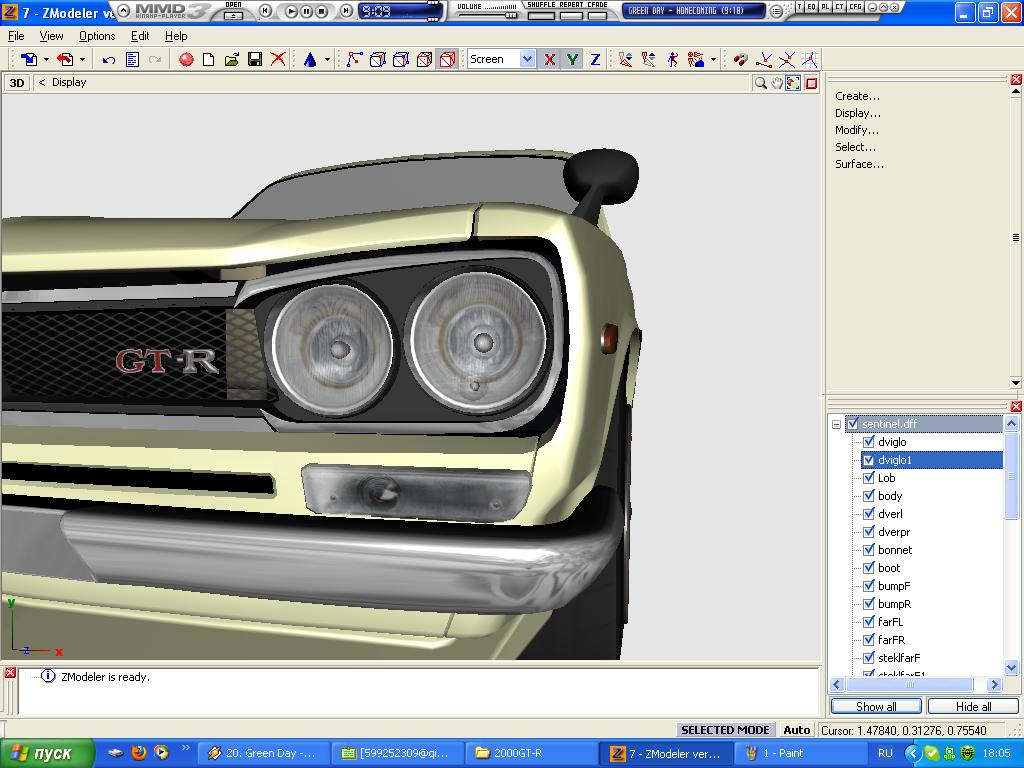Open the Options menu

coord(97,36)
